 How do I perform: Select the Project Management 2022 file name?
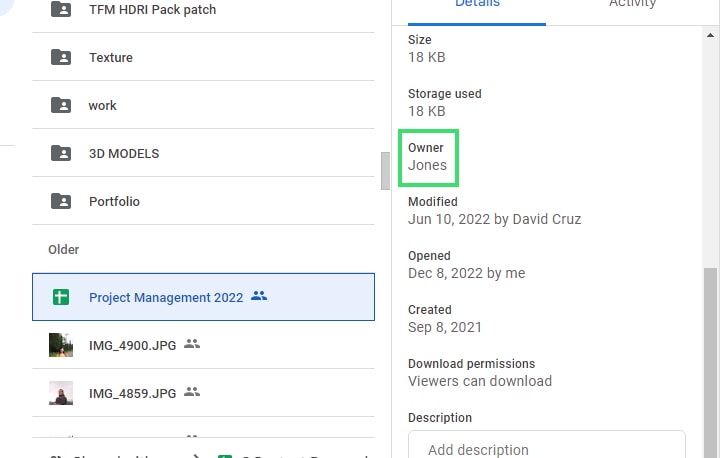coord(166,298)
